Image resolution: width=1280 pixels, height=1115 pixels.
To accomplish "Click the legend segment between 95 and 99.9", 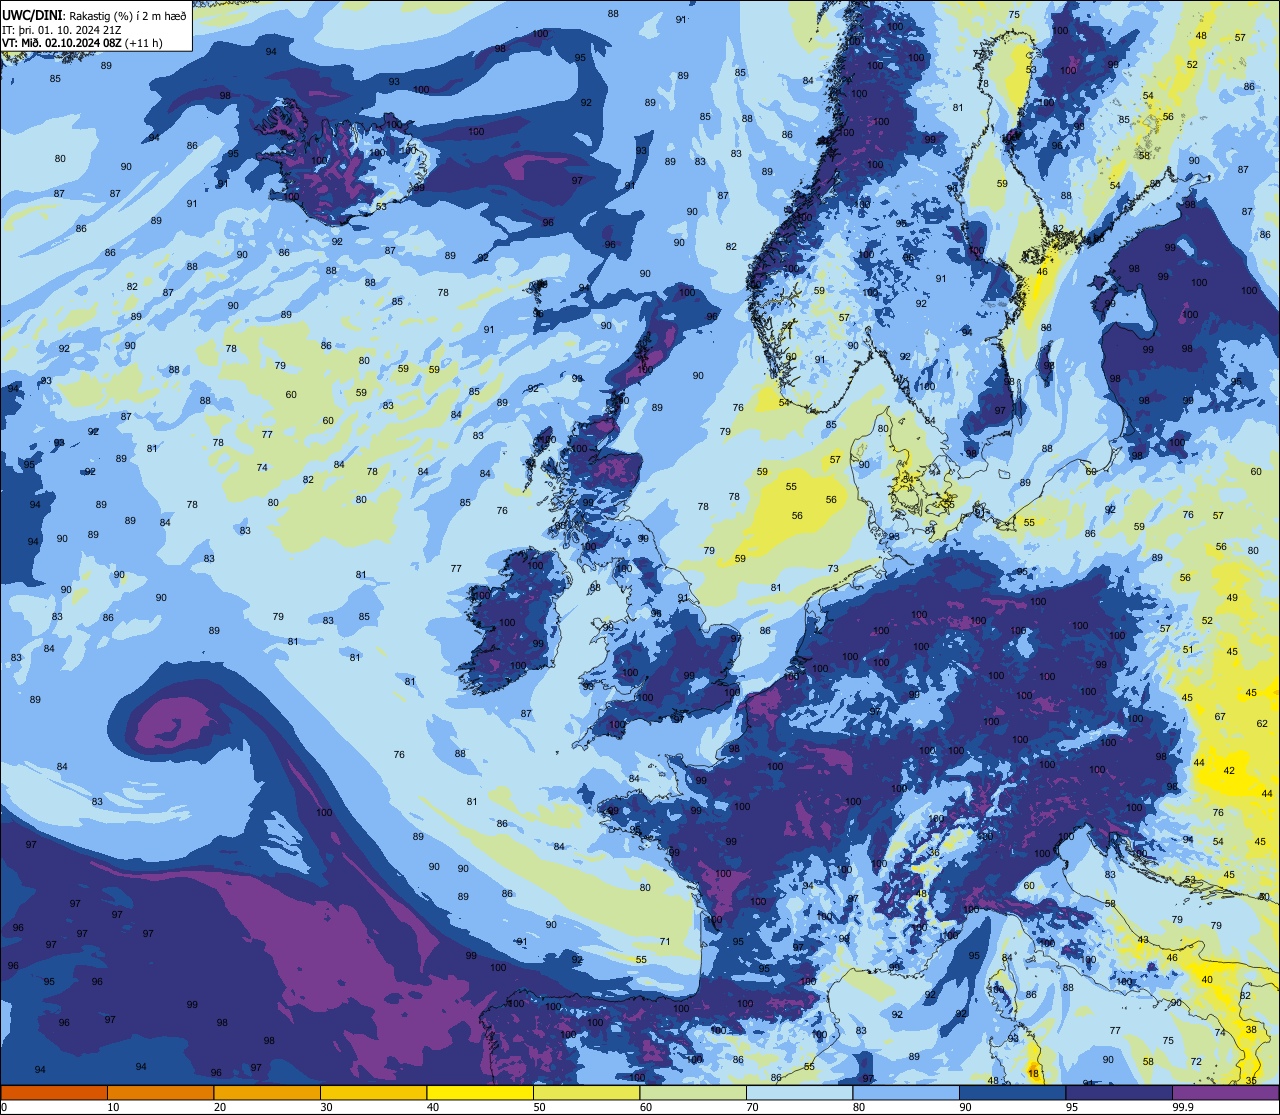I will pos(1120,1092).
